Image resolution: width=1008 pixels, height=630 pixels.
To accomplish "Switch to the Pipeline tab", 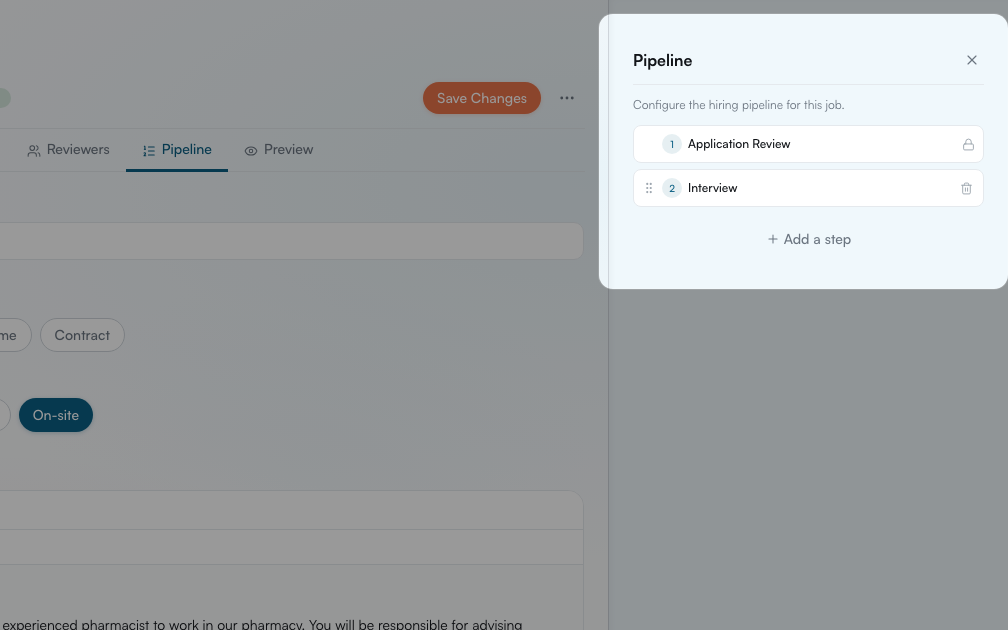I will (x=177, y=150).
